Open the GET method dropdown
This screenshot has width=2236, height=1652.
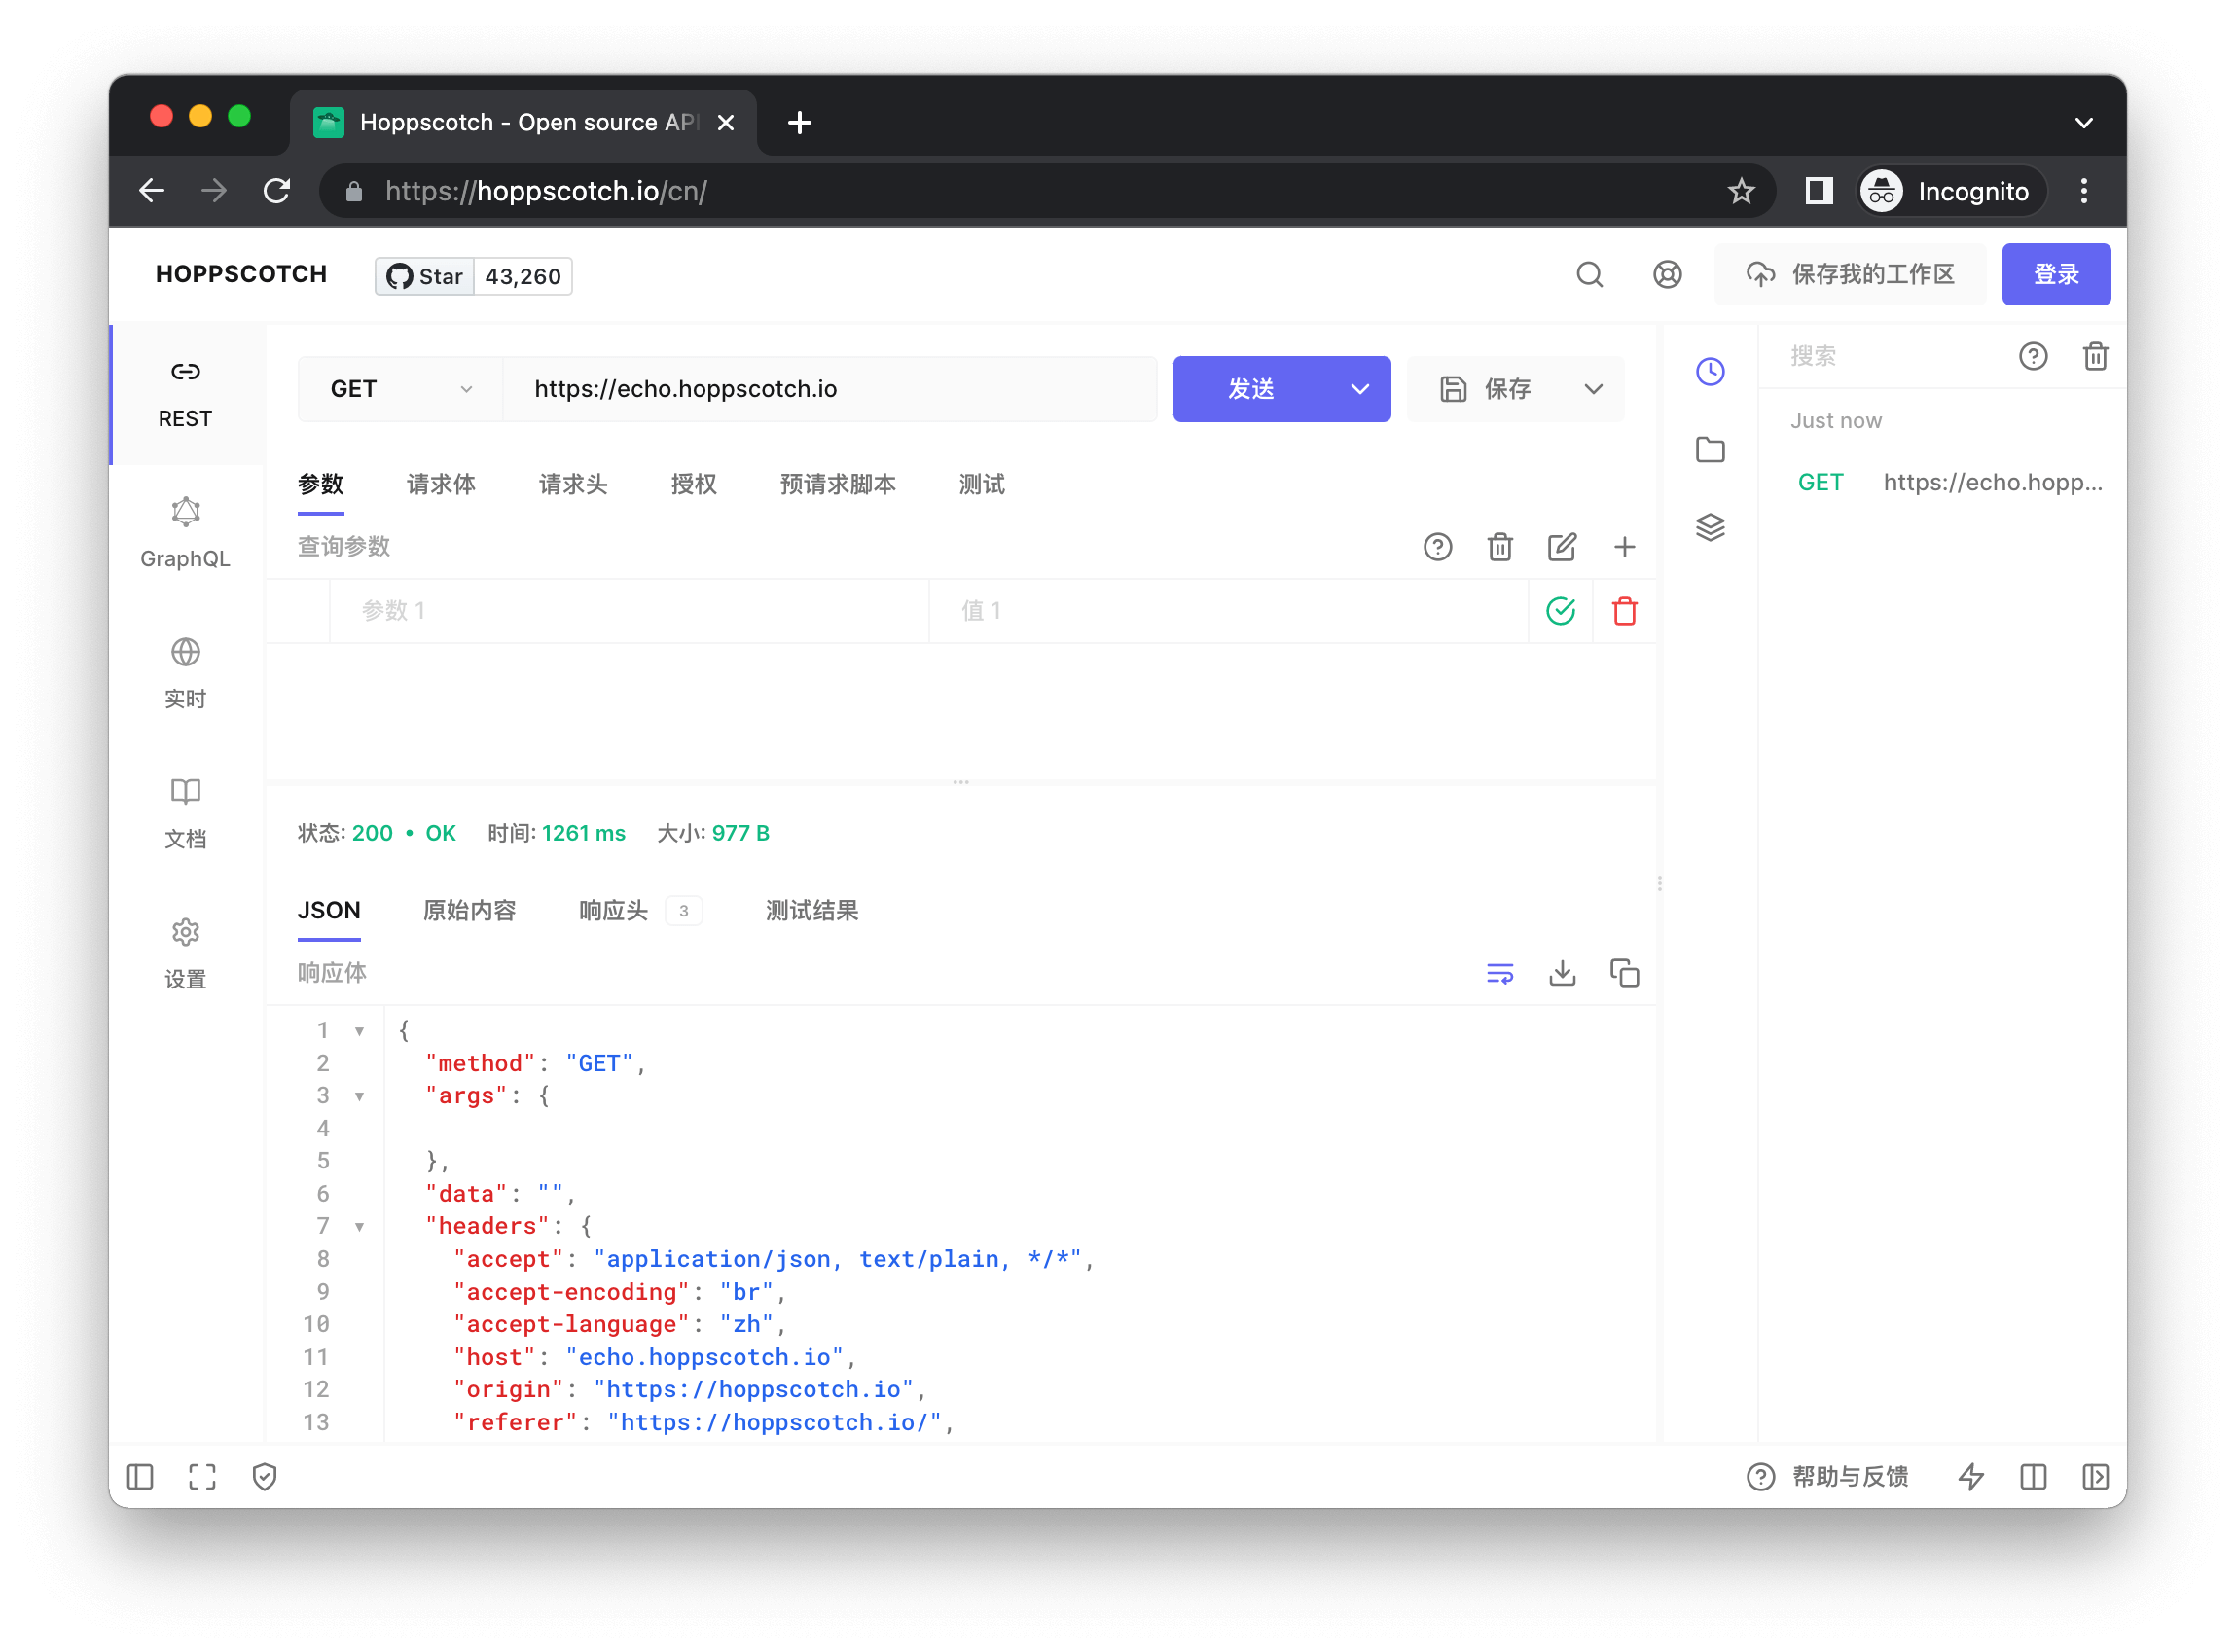pyautogui.click(x=400, y=389)
